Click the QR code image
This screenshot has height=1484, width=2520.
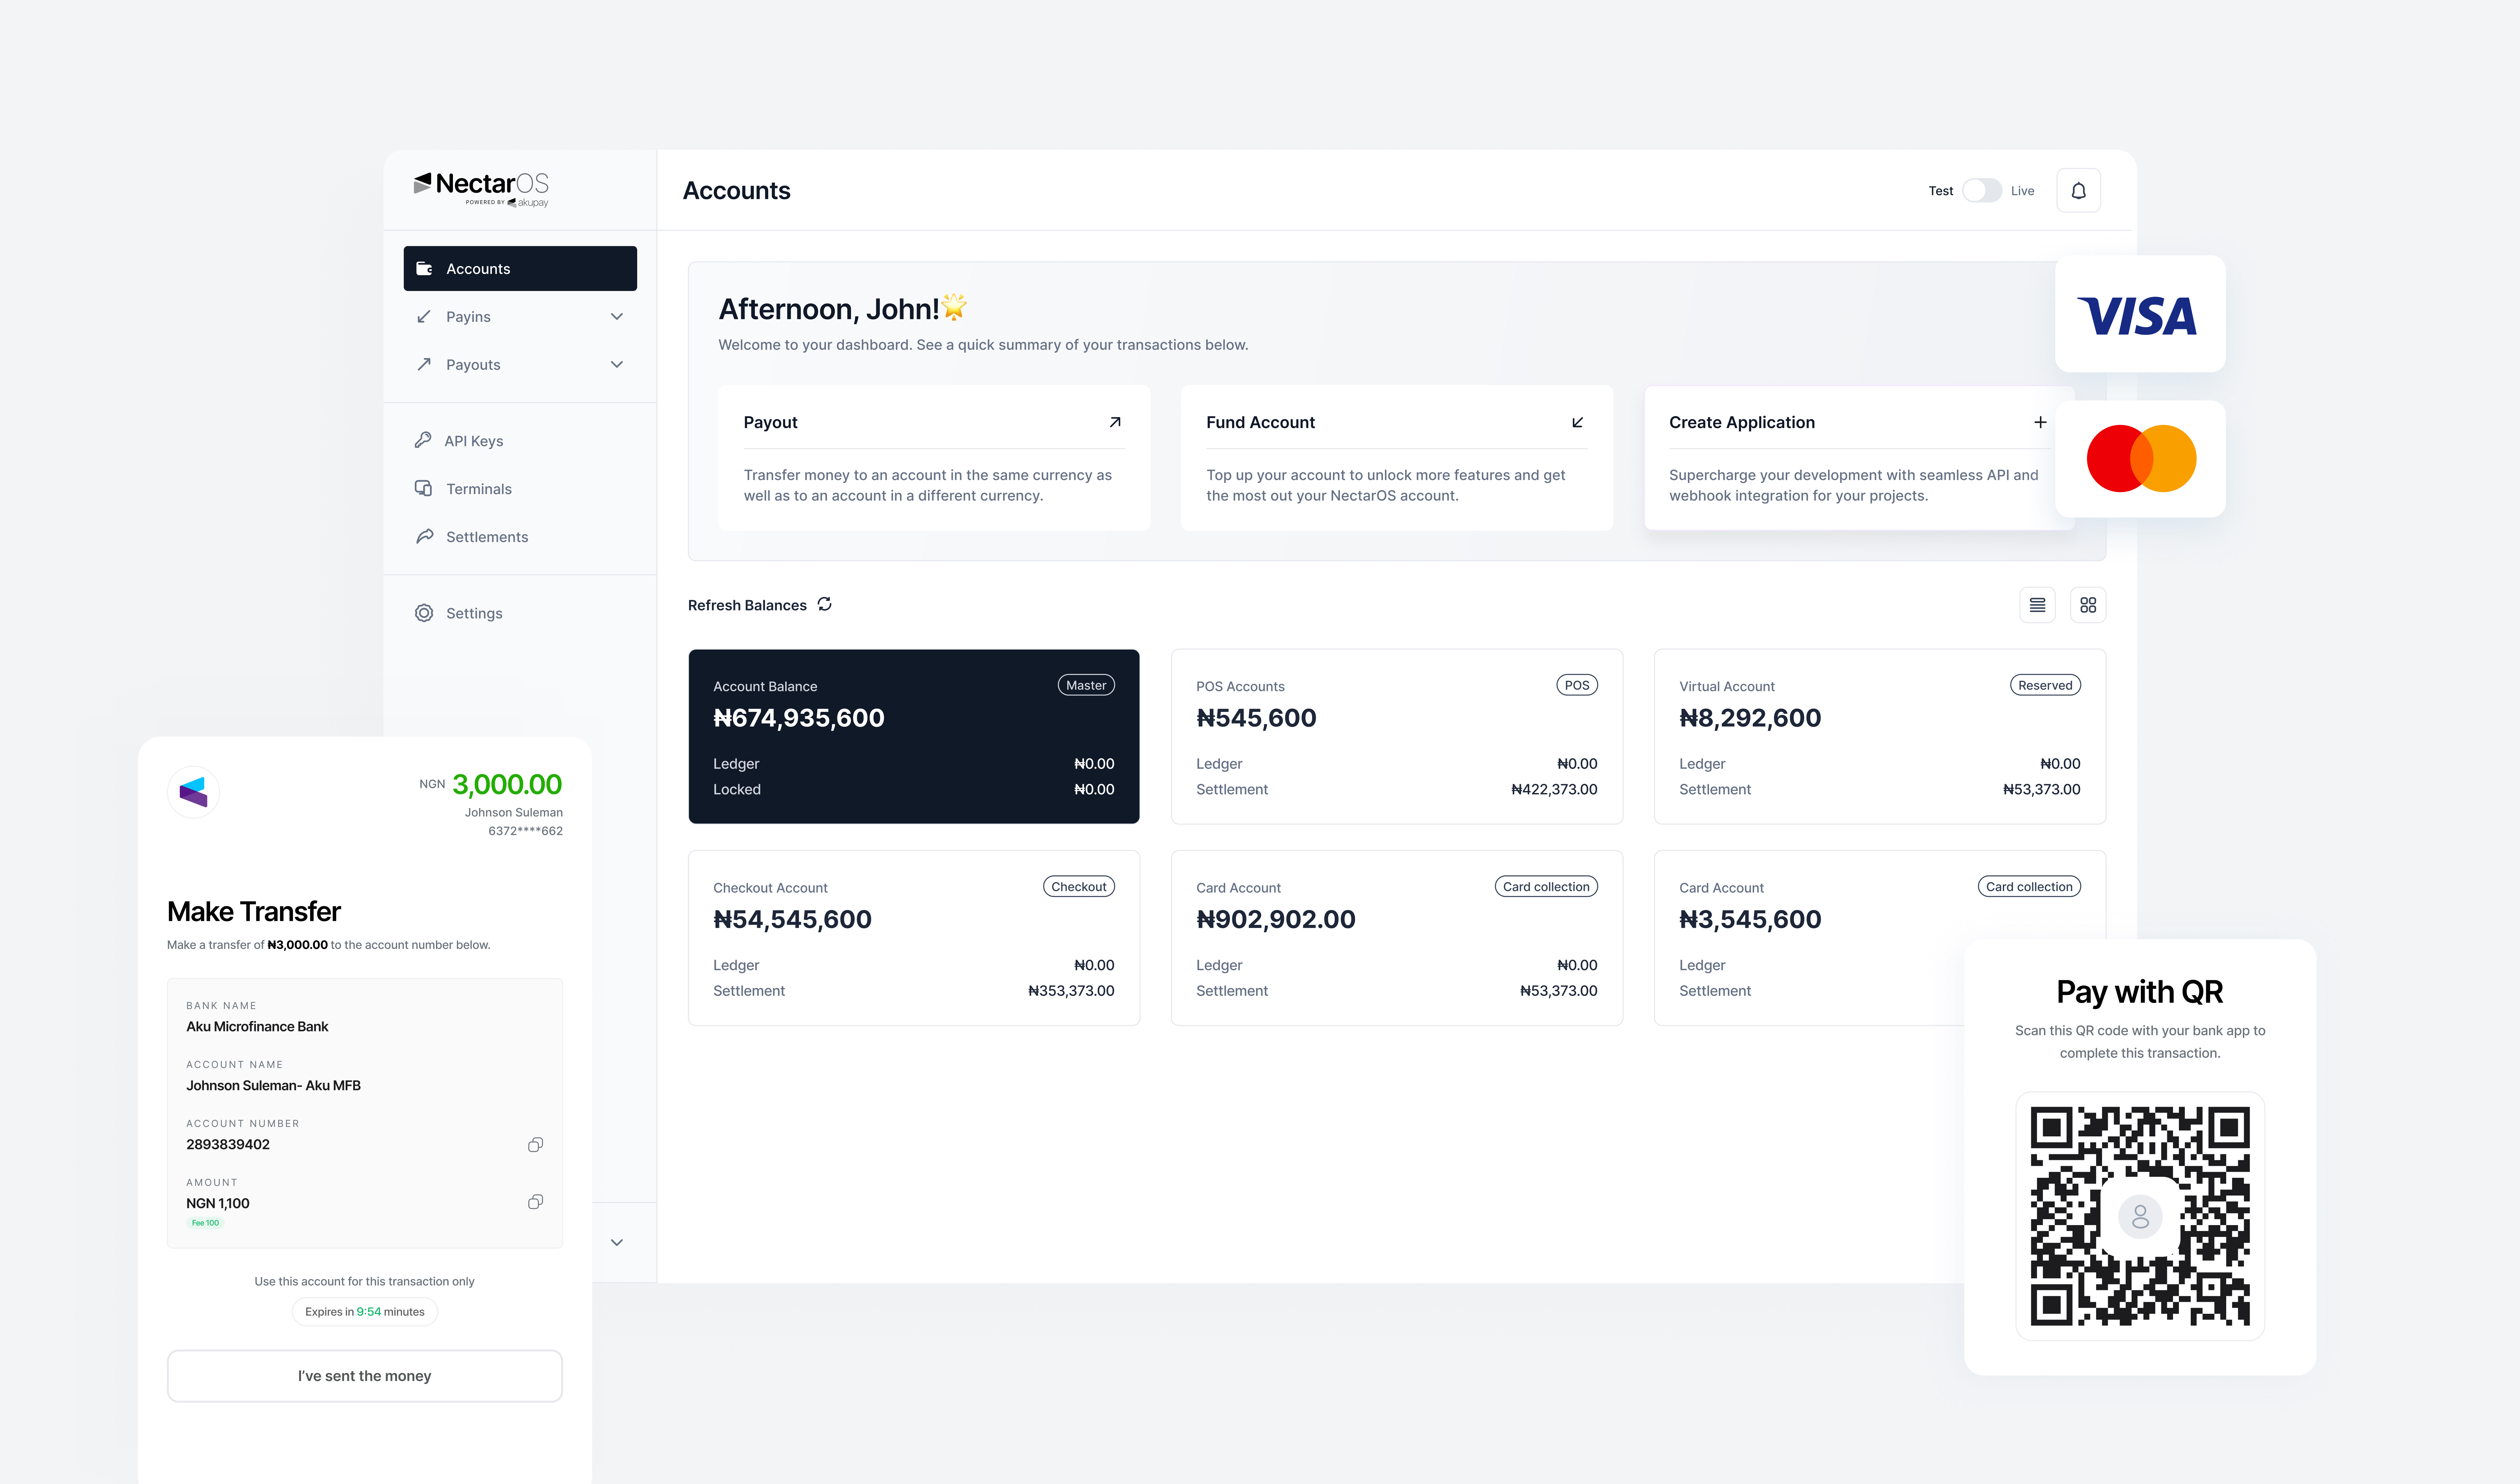[2140, 1216]
